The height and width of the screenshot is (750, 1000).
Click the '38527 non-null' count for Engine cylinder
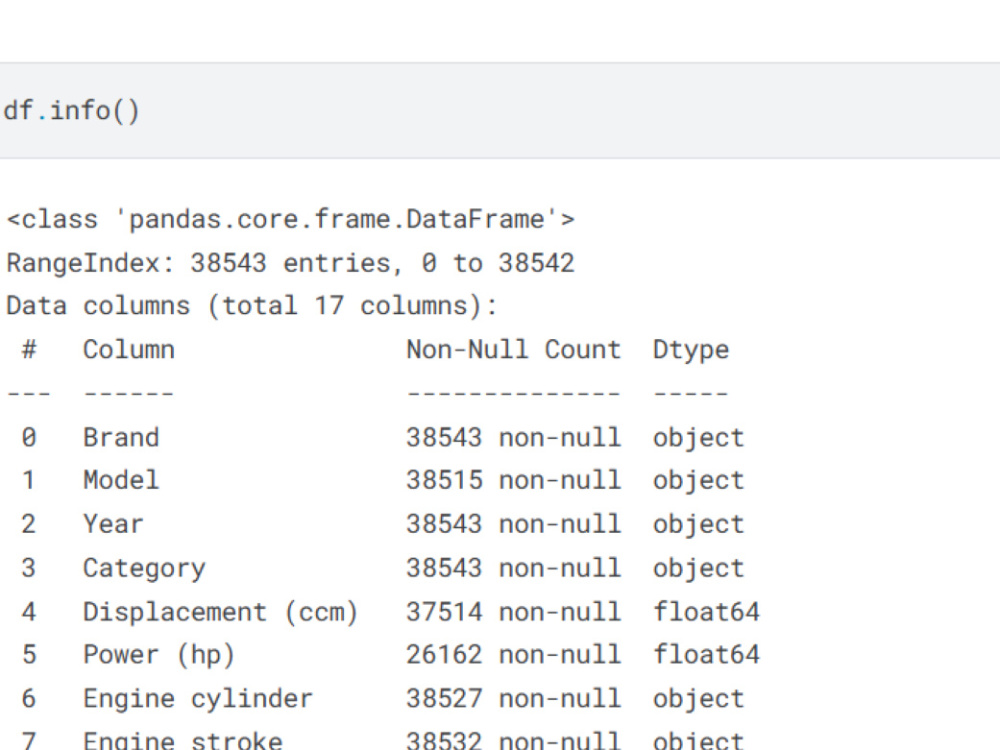(x=514, y=699)
